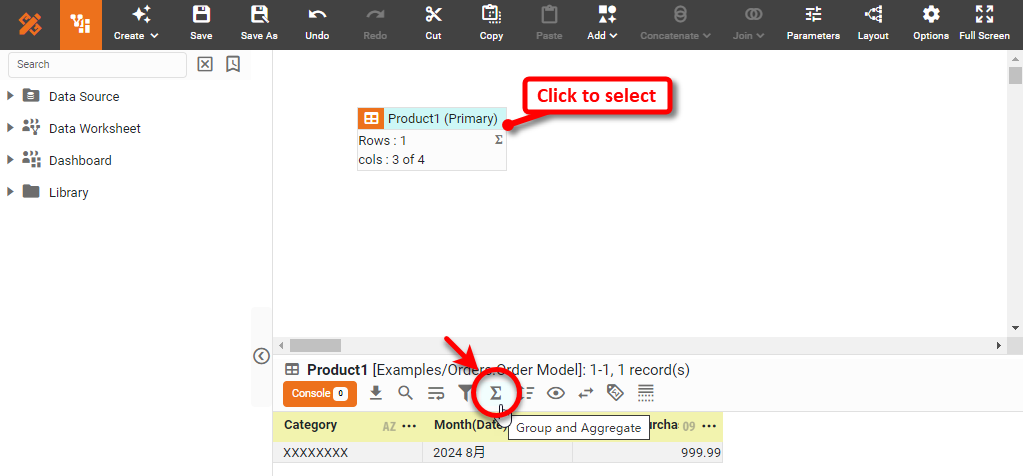Click the orange Console button
The width and height of the screenshot is (1023, 476).
(x=319, y=394)
